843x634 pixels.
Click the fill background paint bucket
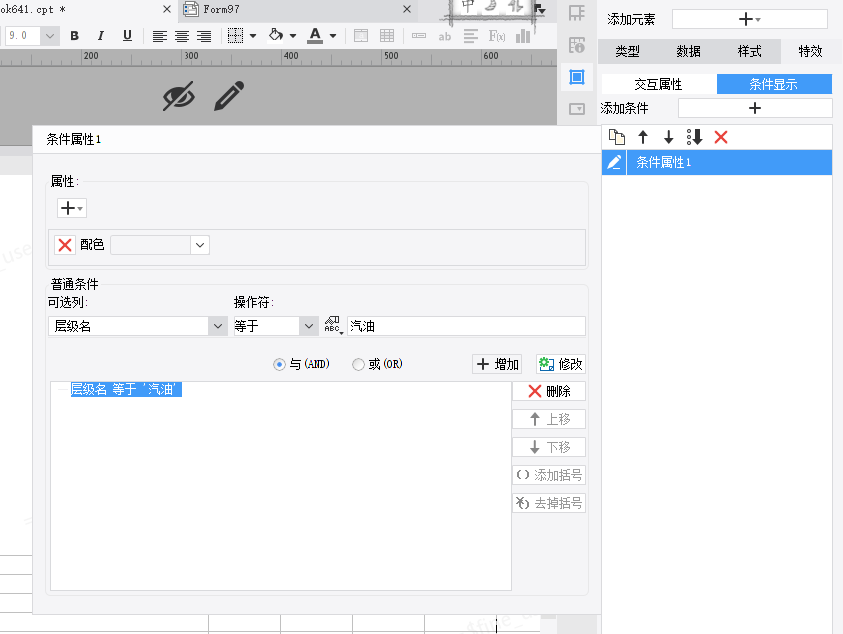pos(276,35)
